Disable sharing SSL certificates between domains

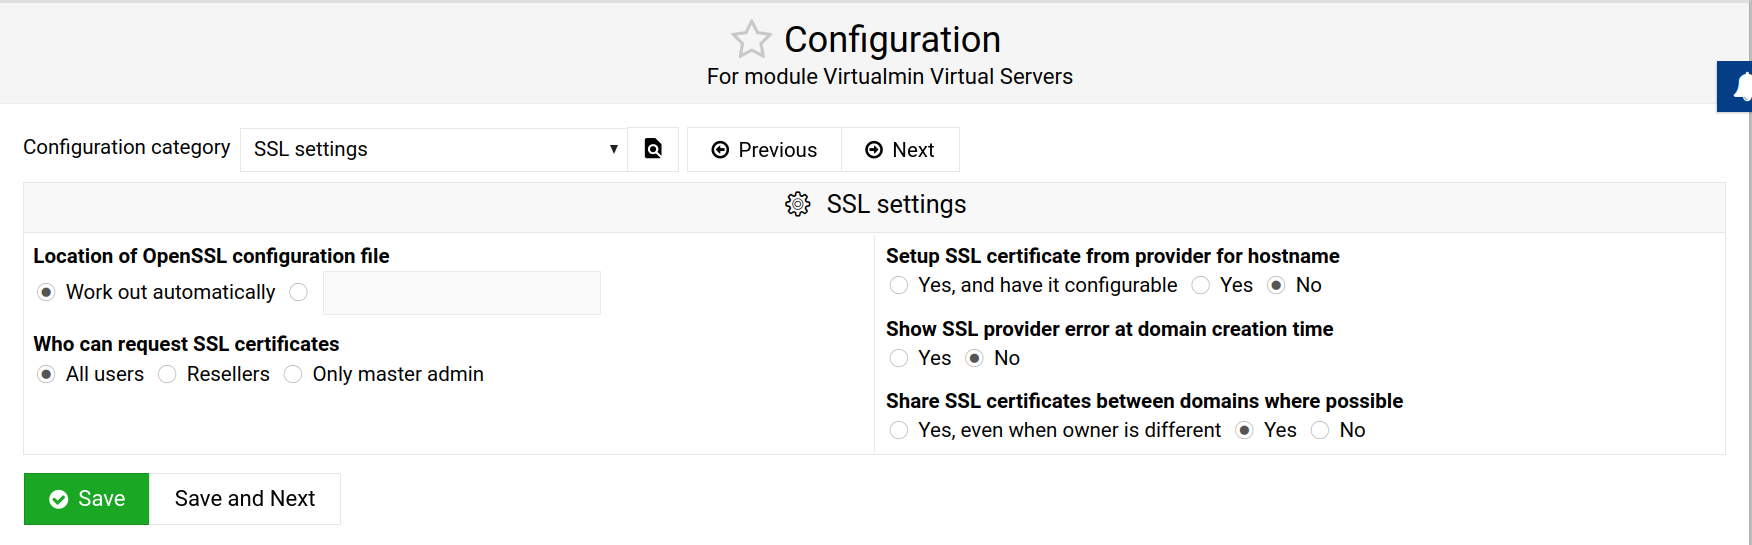coord(1320,430)
